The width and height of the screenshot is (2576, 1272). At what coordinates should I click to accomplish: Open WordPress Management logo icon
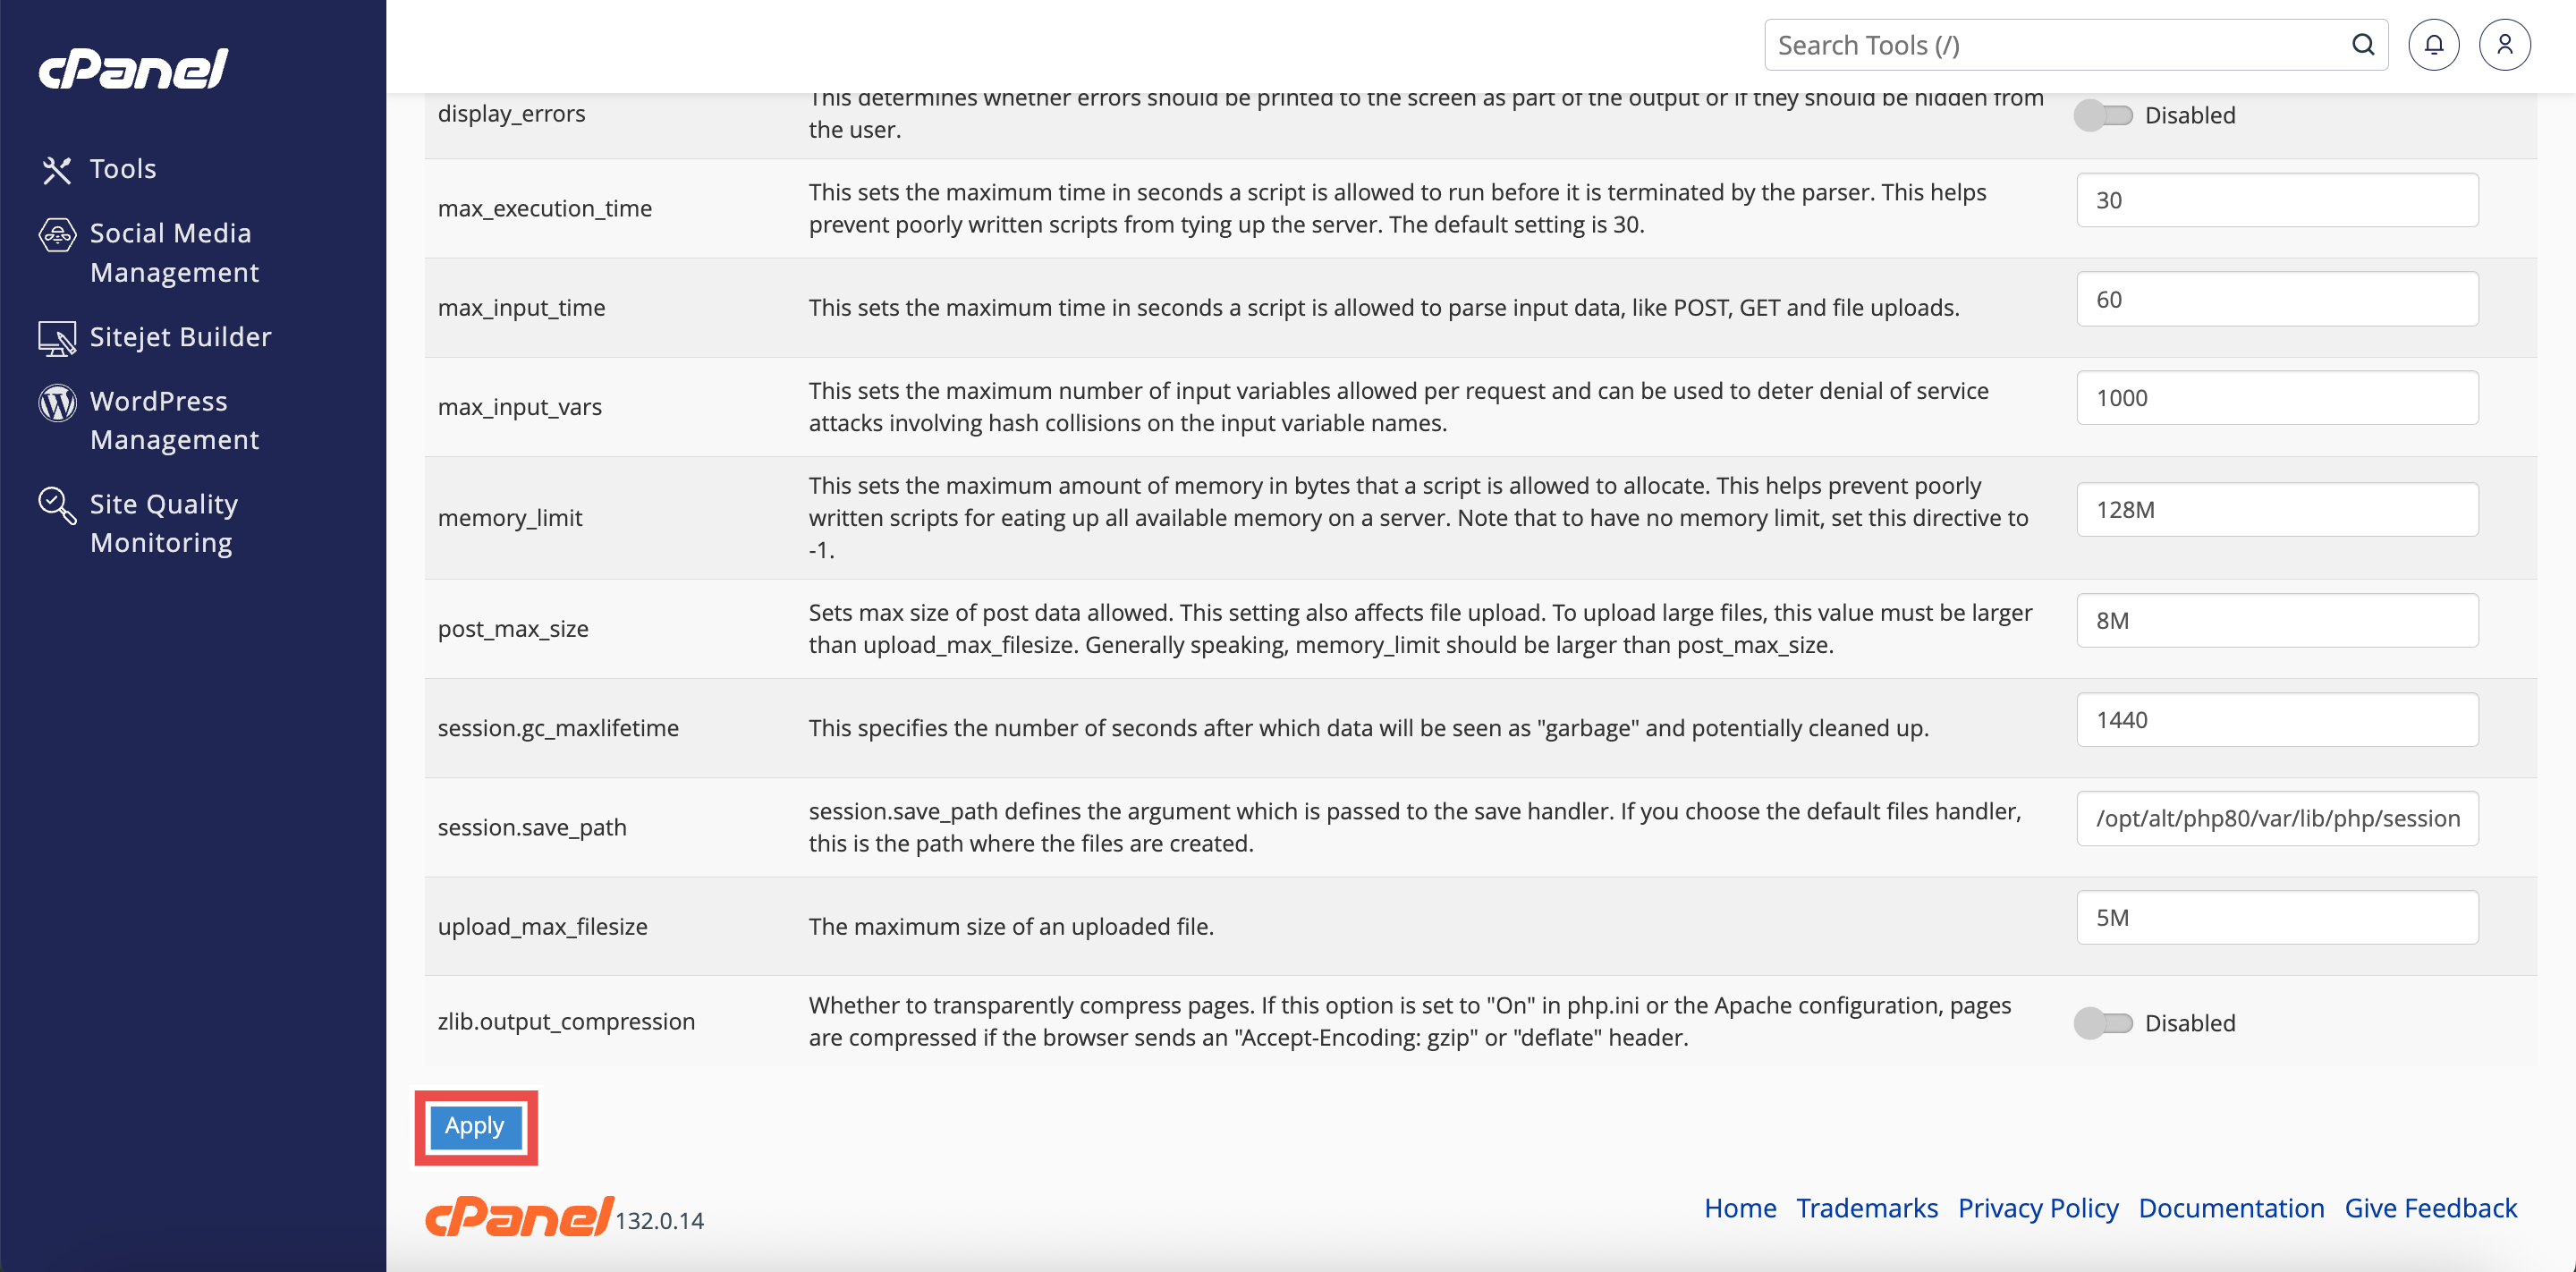click(57, 402)
